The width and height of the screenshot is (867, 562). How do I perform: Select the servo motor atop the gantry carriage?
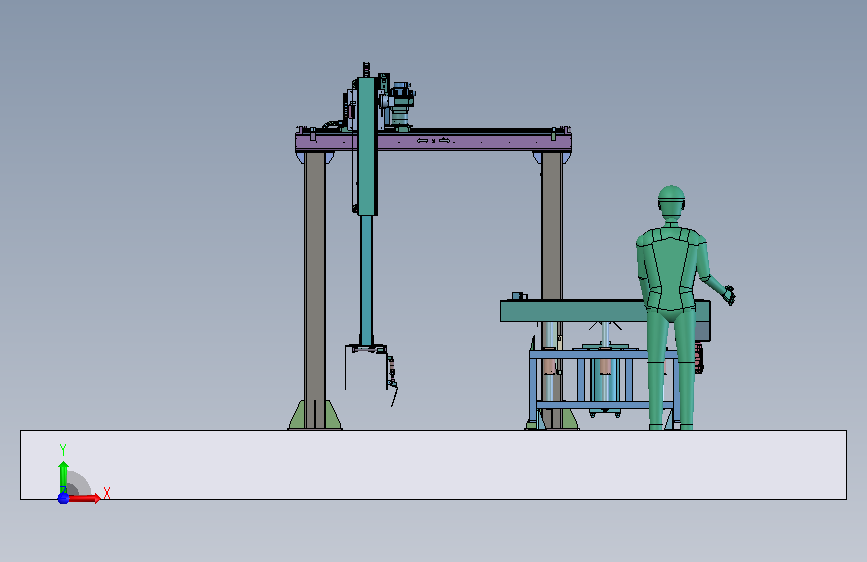click(x=401, y=104)
